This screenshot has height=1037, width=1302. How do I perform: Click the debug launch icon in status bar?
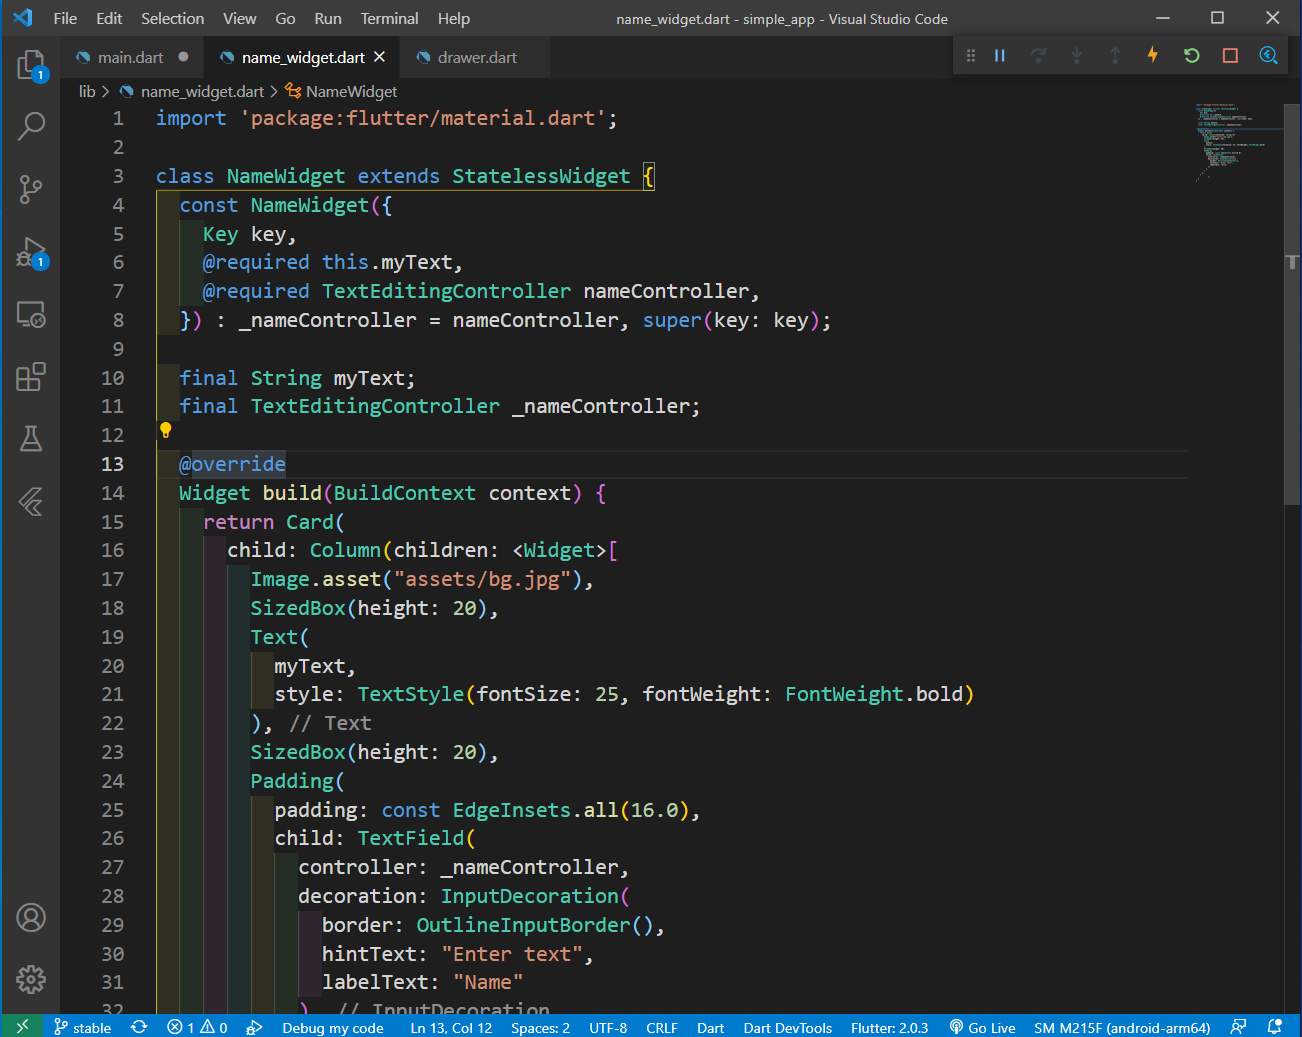(x=254, y=1027)
